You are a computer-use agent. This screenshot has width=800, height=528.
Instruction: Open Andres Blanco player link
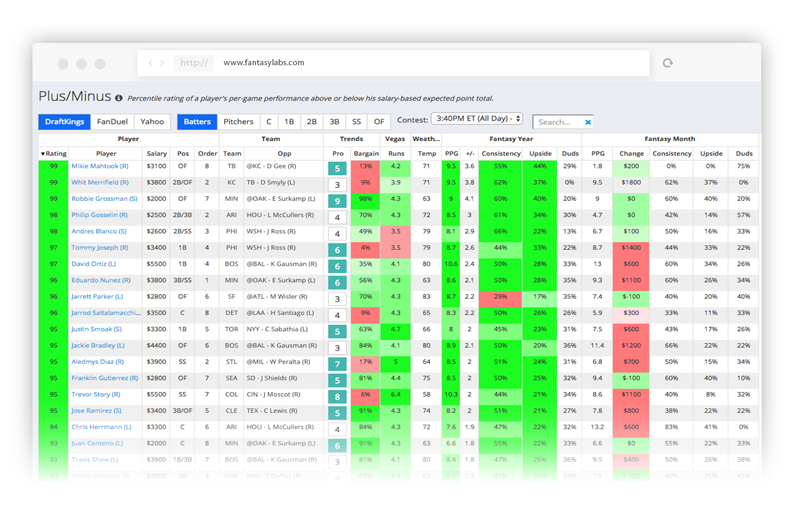coord(98,232)
